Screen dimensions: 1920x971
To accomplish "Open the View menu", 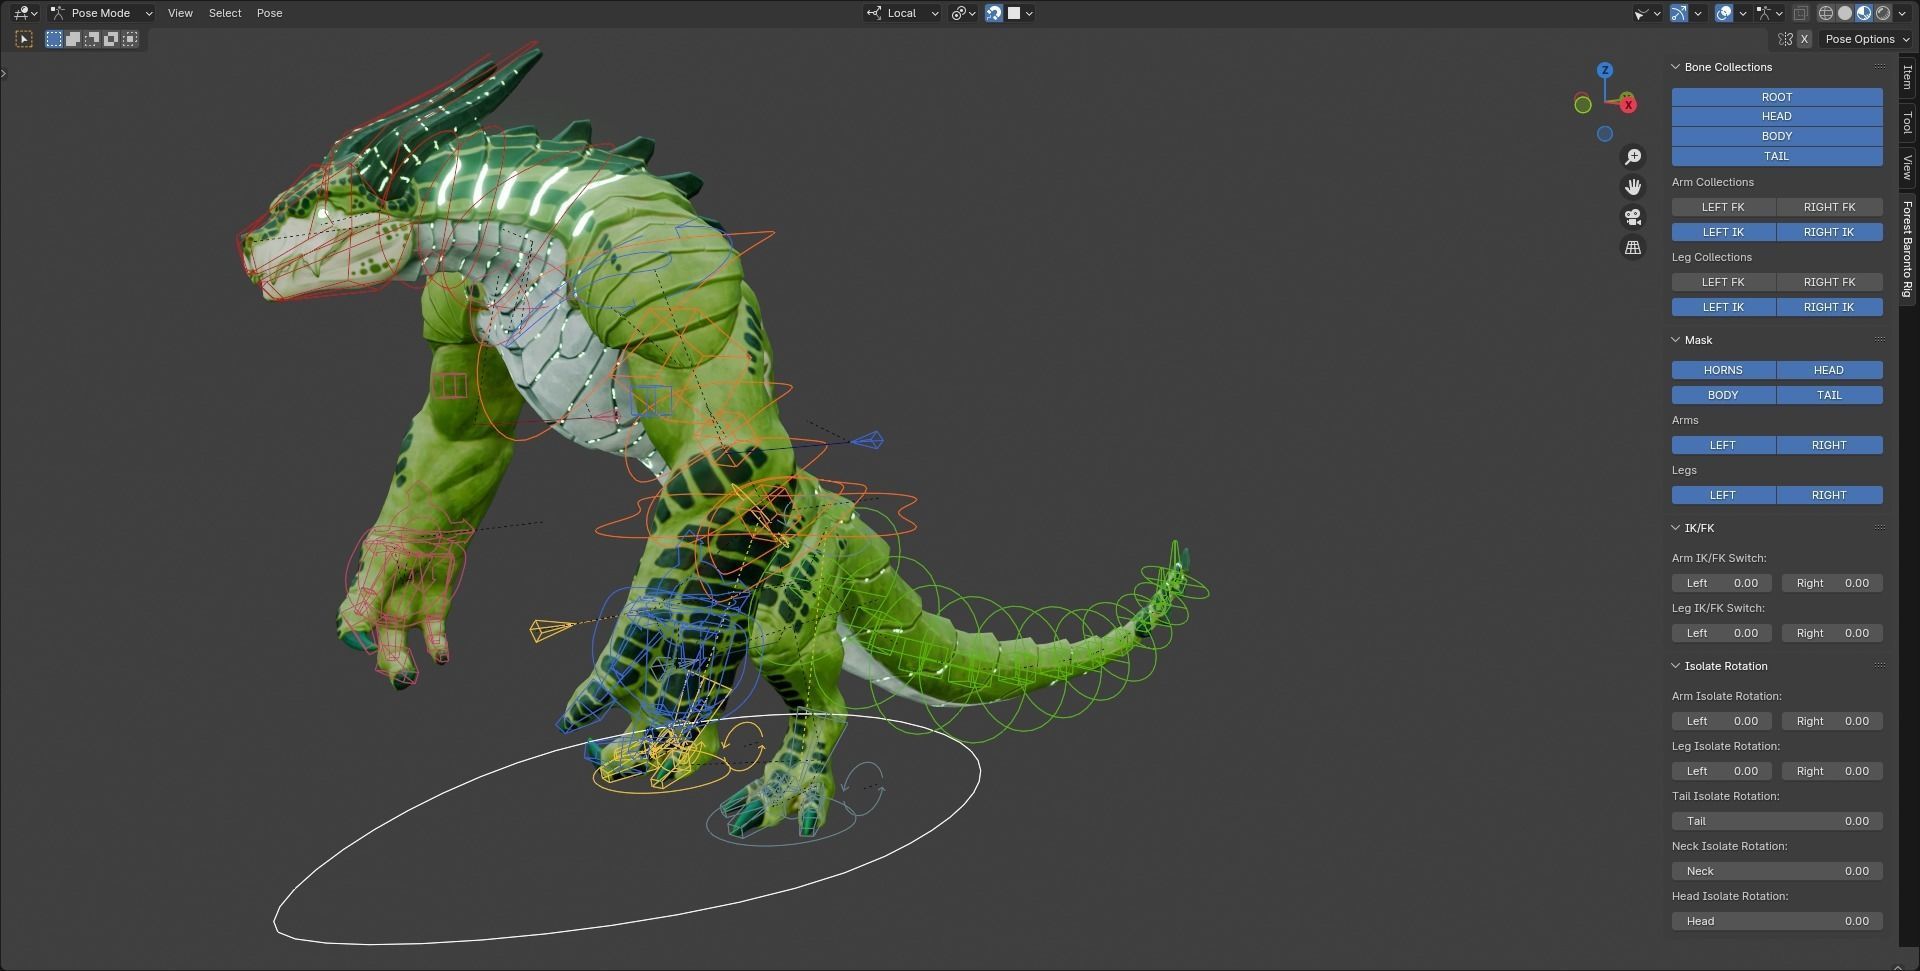I will pyautogui.click(x=180, y=13).
